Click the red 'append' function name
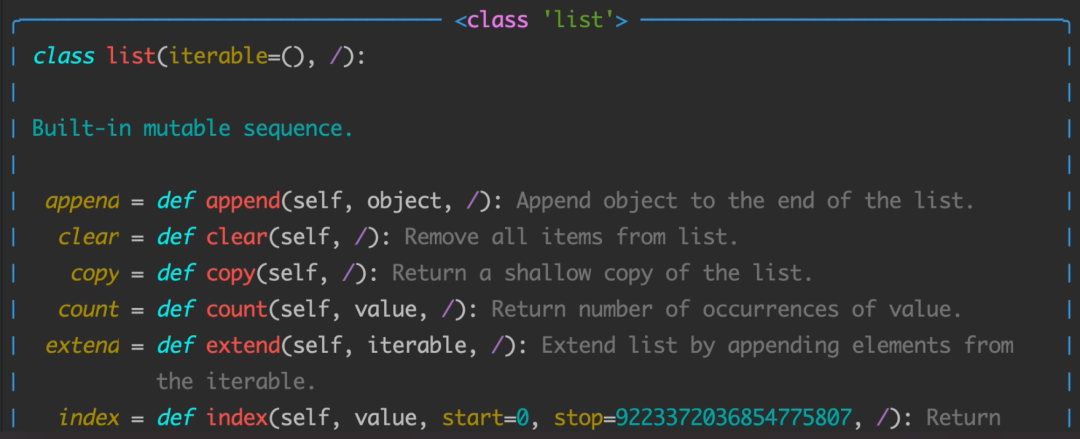 pyautogui.click(x=242, y=201)
